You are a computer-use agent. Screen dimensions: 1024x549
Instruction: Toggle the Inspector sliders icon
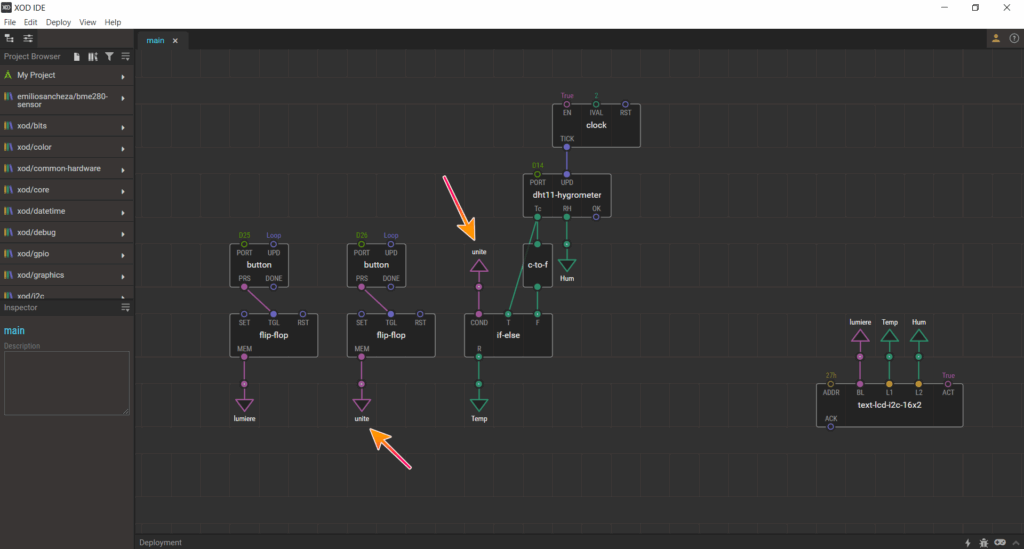(28, 39)
